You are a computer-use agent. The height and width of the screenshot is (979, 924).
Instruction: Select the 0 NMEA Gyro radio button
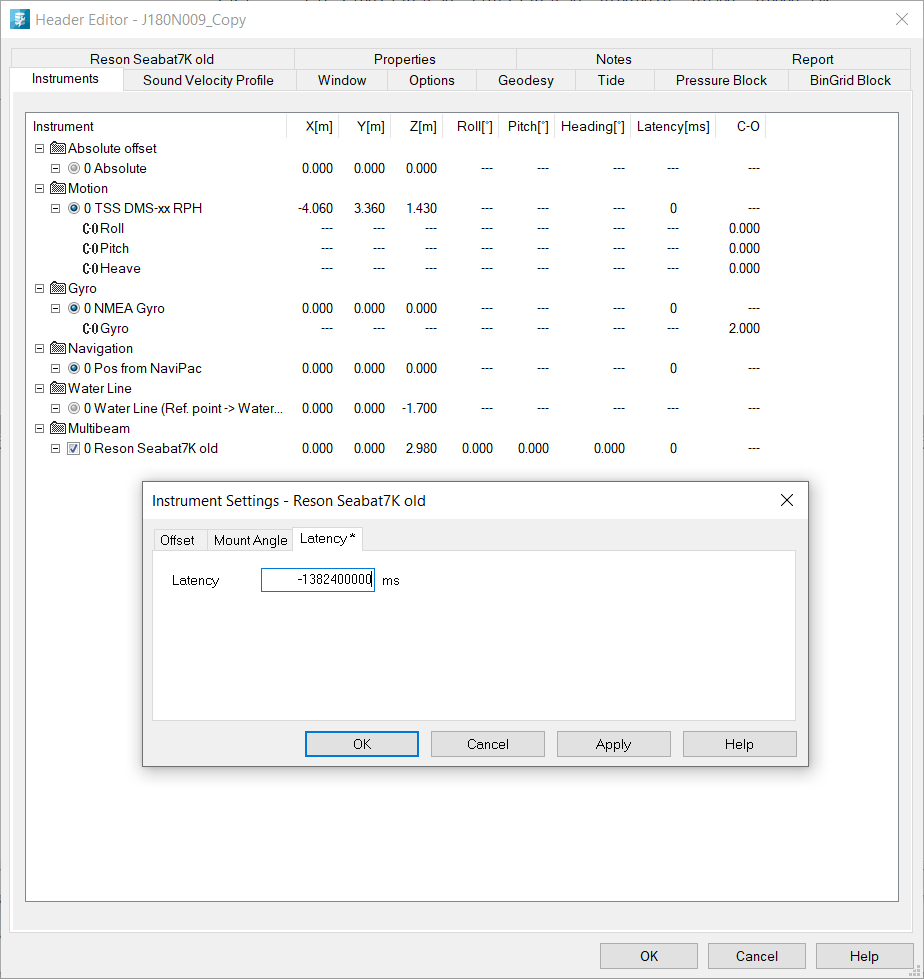pyautogui.click(x=74, y=308)
